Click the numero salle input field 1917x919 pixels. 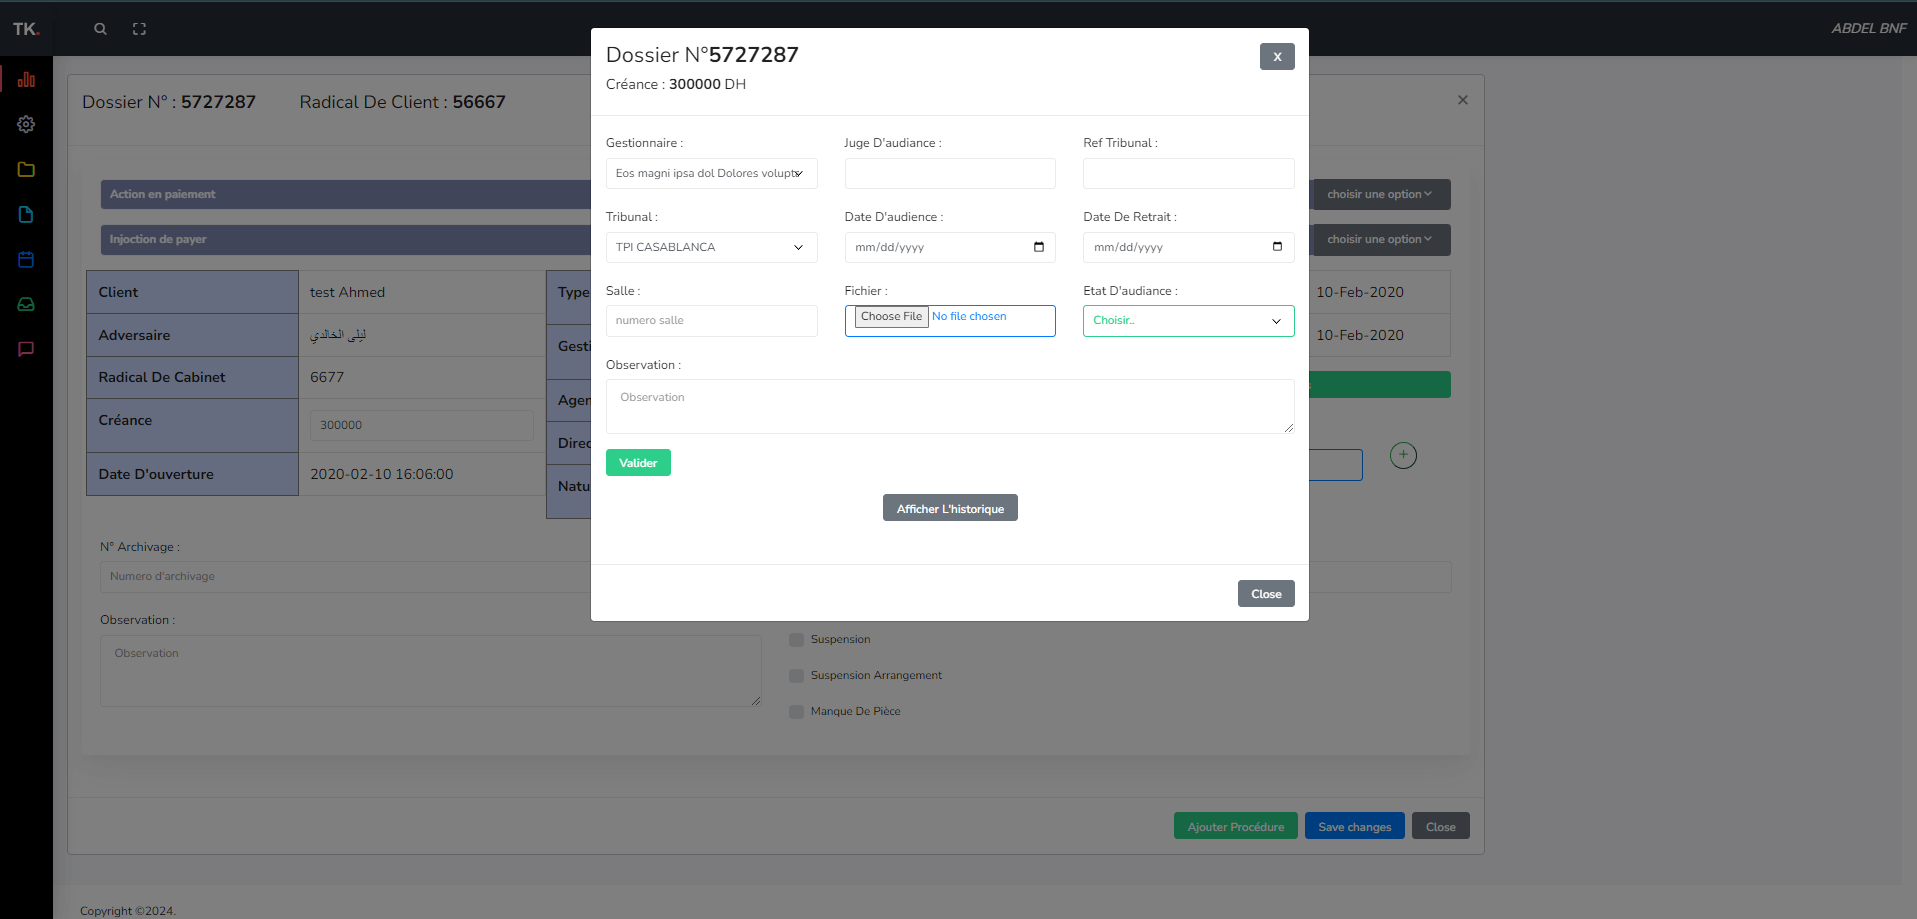tap(711, 321)
